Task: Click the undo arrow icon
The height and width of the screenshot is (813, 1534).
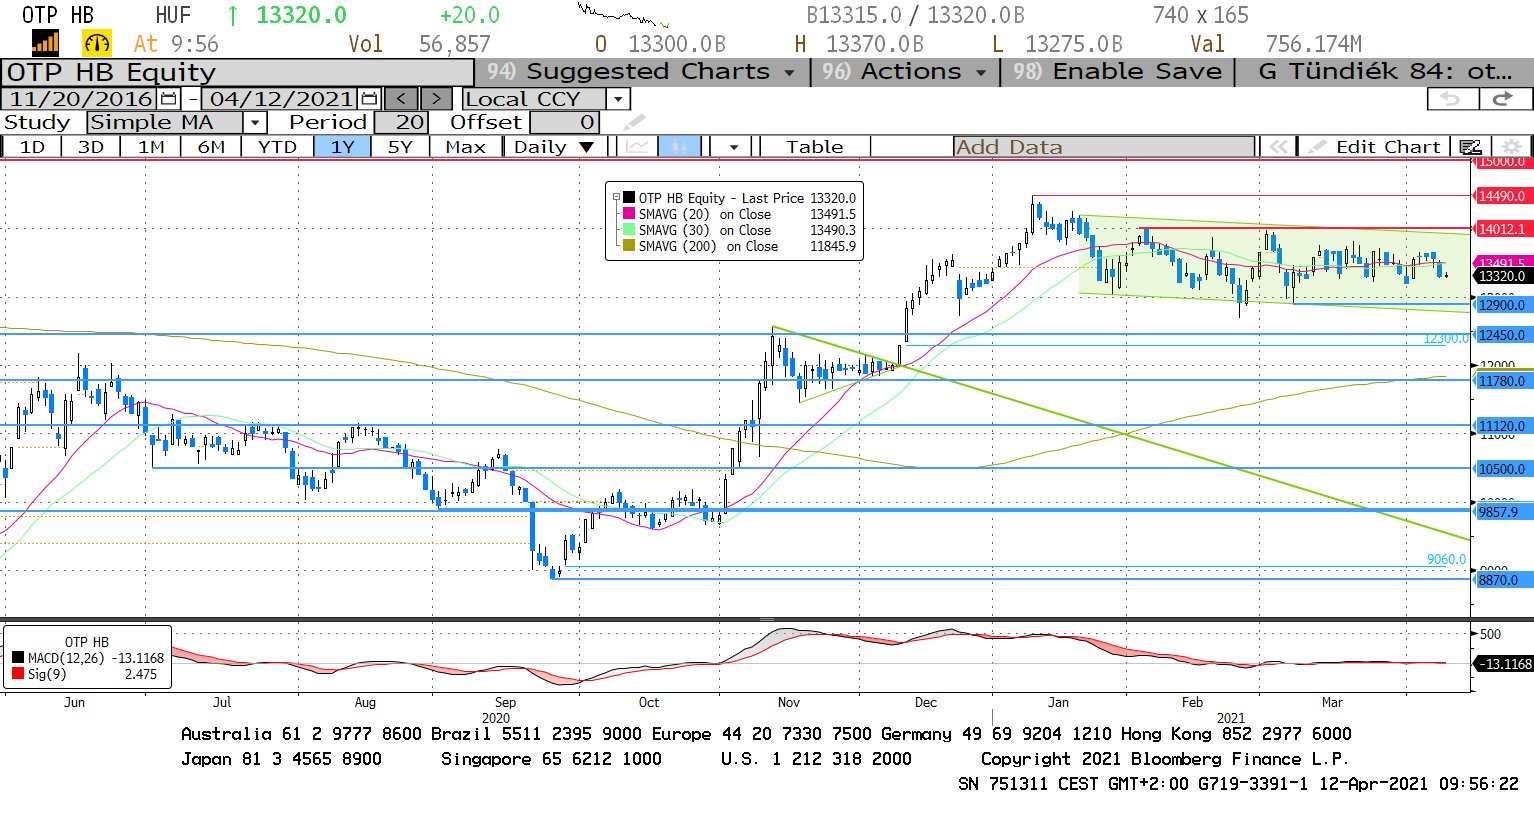Action: 1451,99
